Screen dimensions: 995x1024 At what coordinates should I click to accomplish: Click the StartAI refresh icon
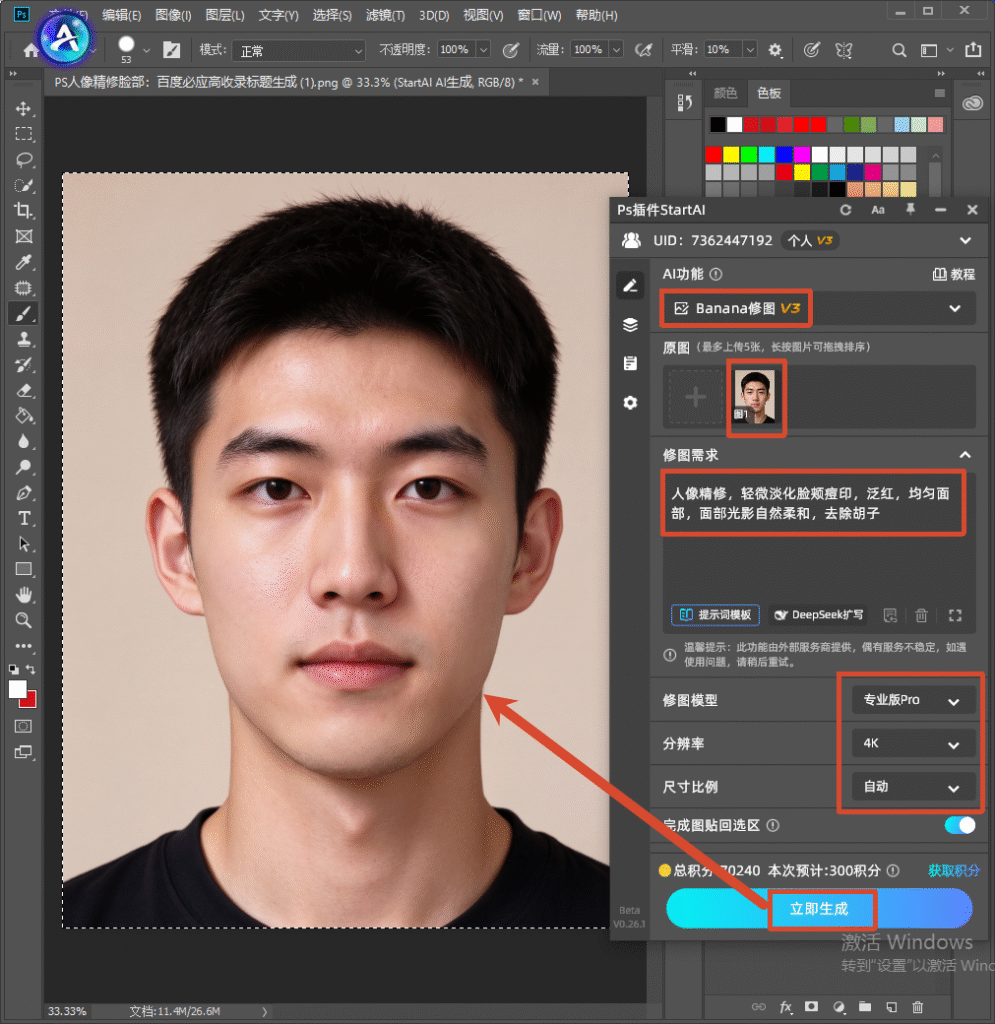coord(845,210)
